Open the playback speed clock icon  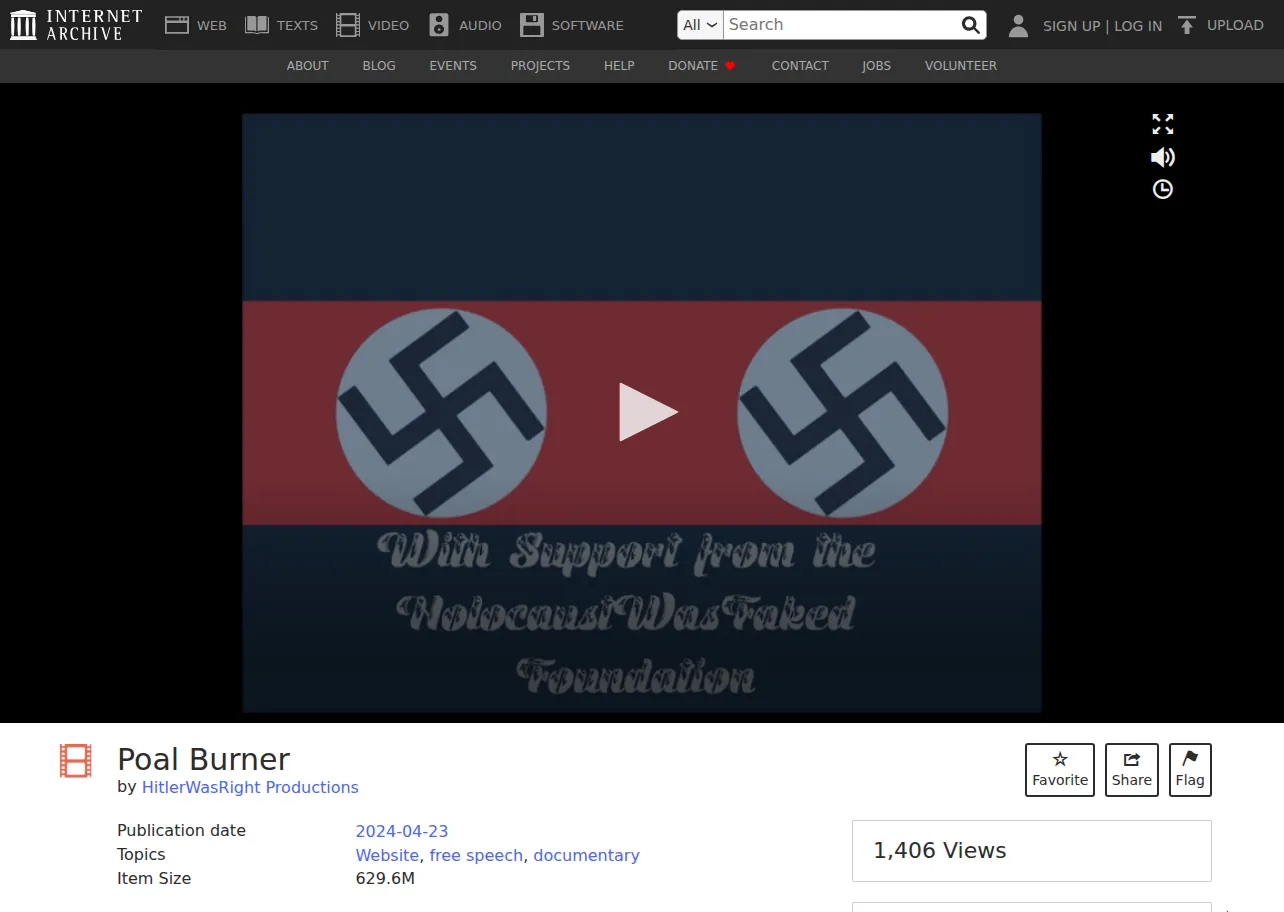click(x=1162, y=189)
